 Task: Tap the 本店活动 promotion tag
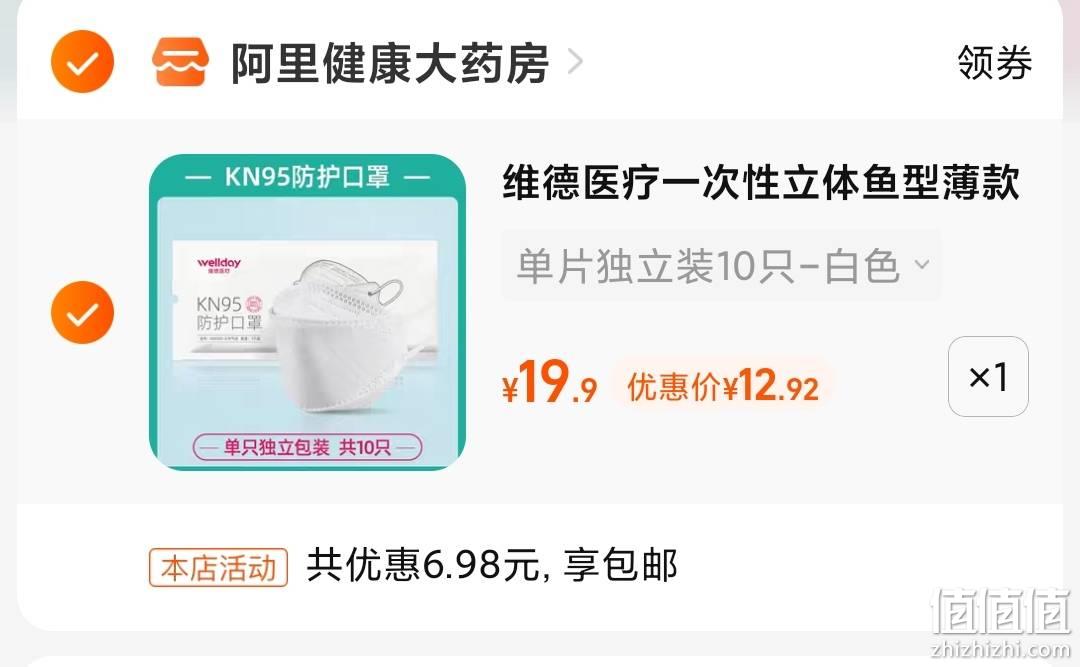[218, 568]
